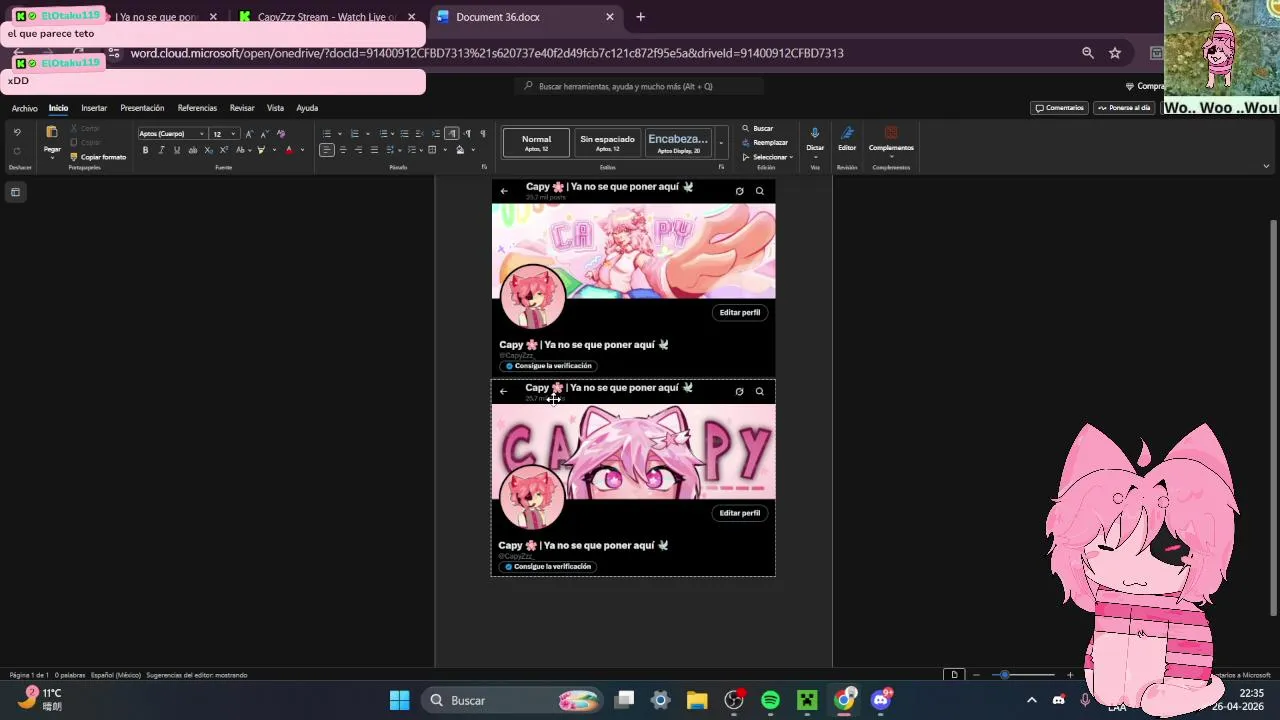Click the zoom in plus icon

click(x=1070, y=675)
